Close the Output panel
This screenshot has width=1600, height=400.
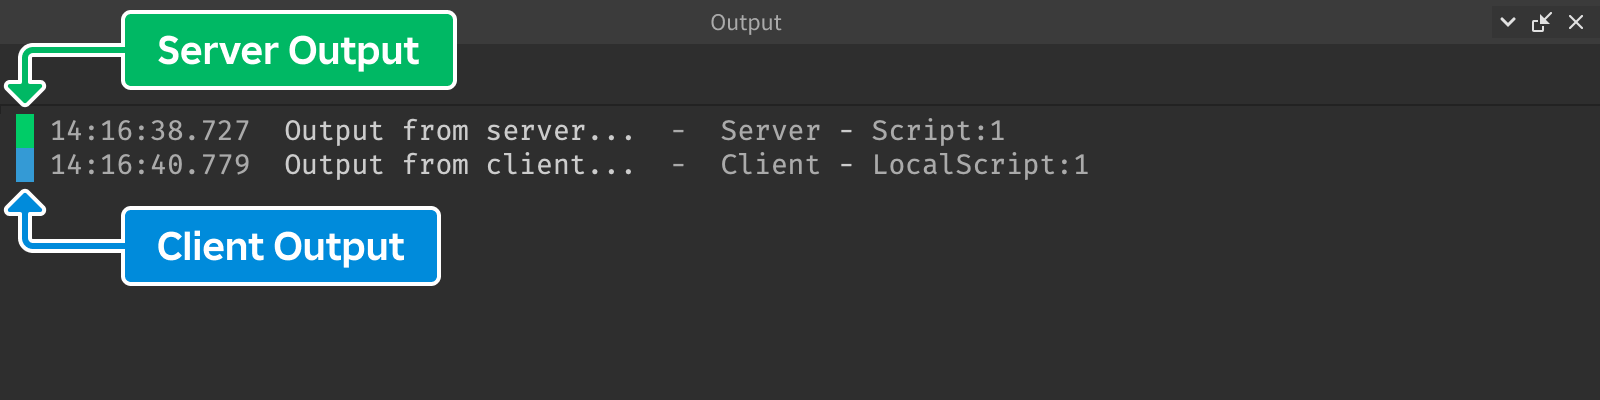1576,22
